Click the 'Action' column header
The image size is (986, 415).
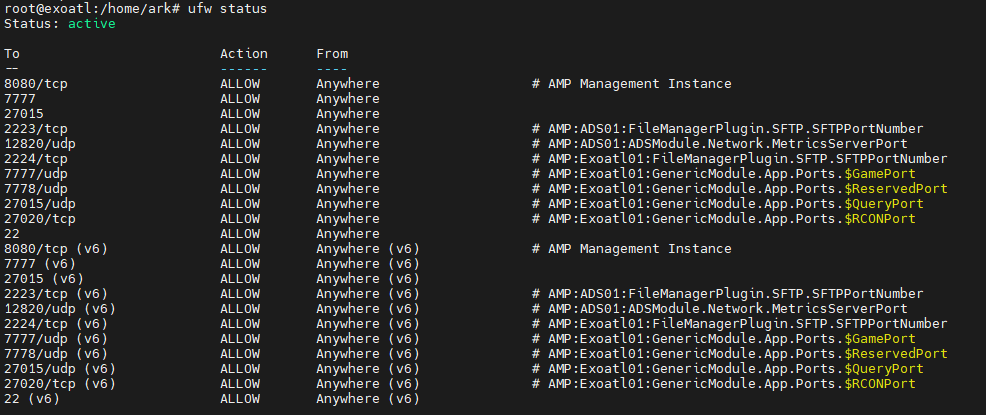244,53
